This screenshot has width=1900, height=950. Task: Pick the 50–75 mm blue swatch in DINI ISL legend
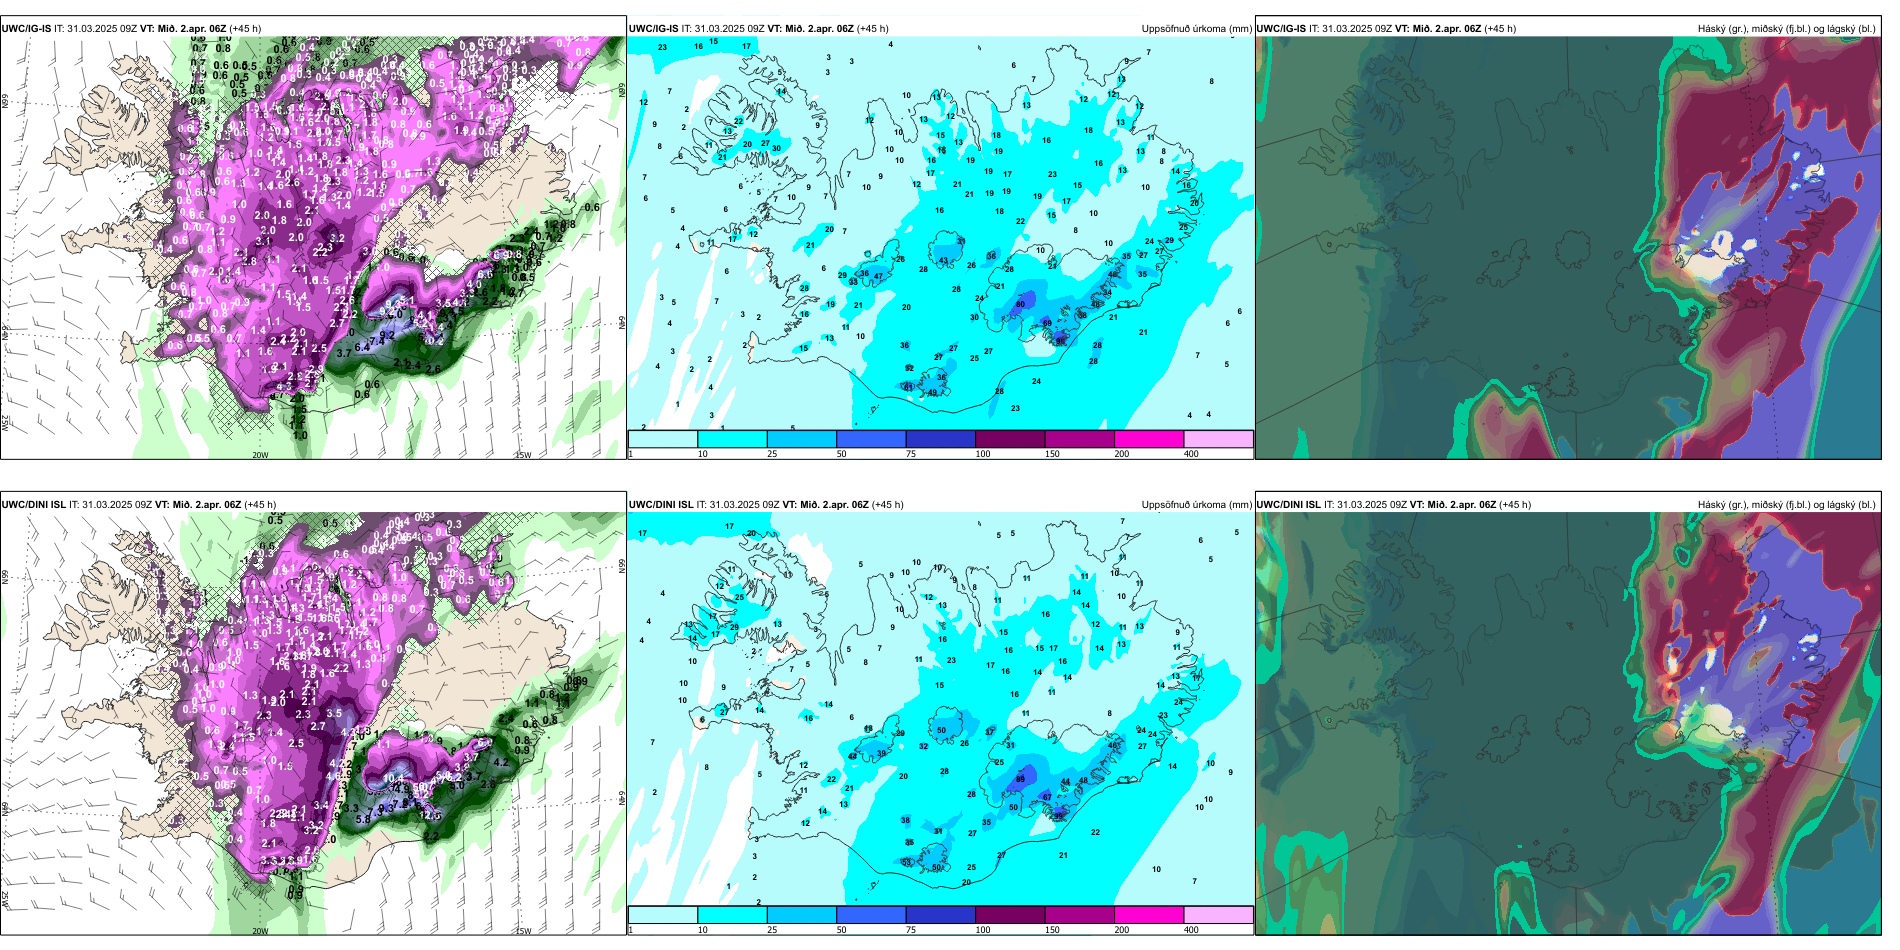click(x=871, y=915)
